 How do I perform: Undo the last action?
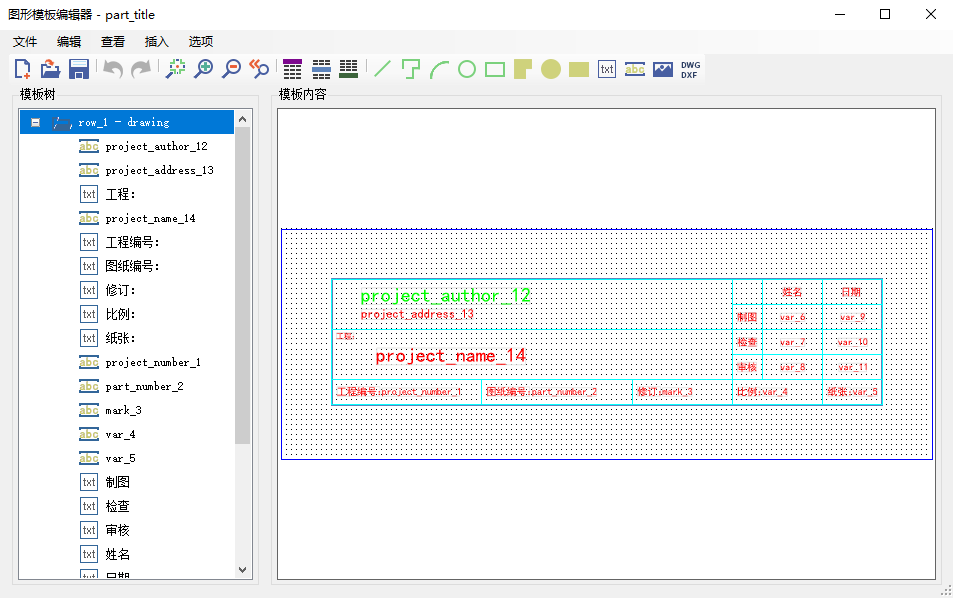coord(113,69)
